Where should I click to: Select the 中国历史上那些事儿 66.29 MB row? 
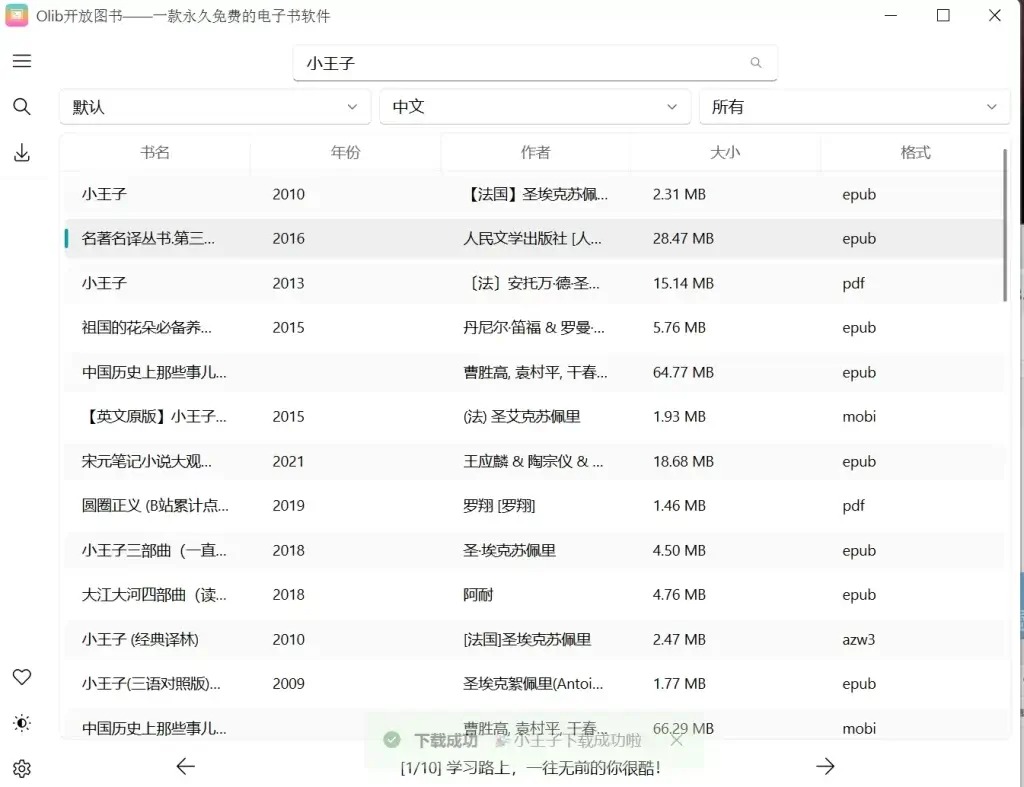[x=534, y=726]
